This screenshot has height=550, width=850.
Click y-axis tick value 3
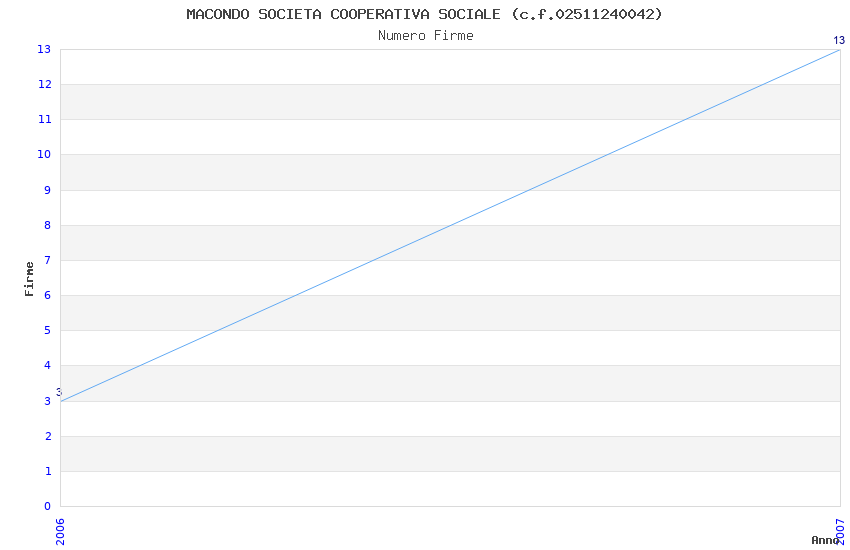tap(48, 401)
